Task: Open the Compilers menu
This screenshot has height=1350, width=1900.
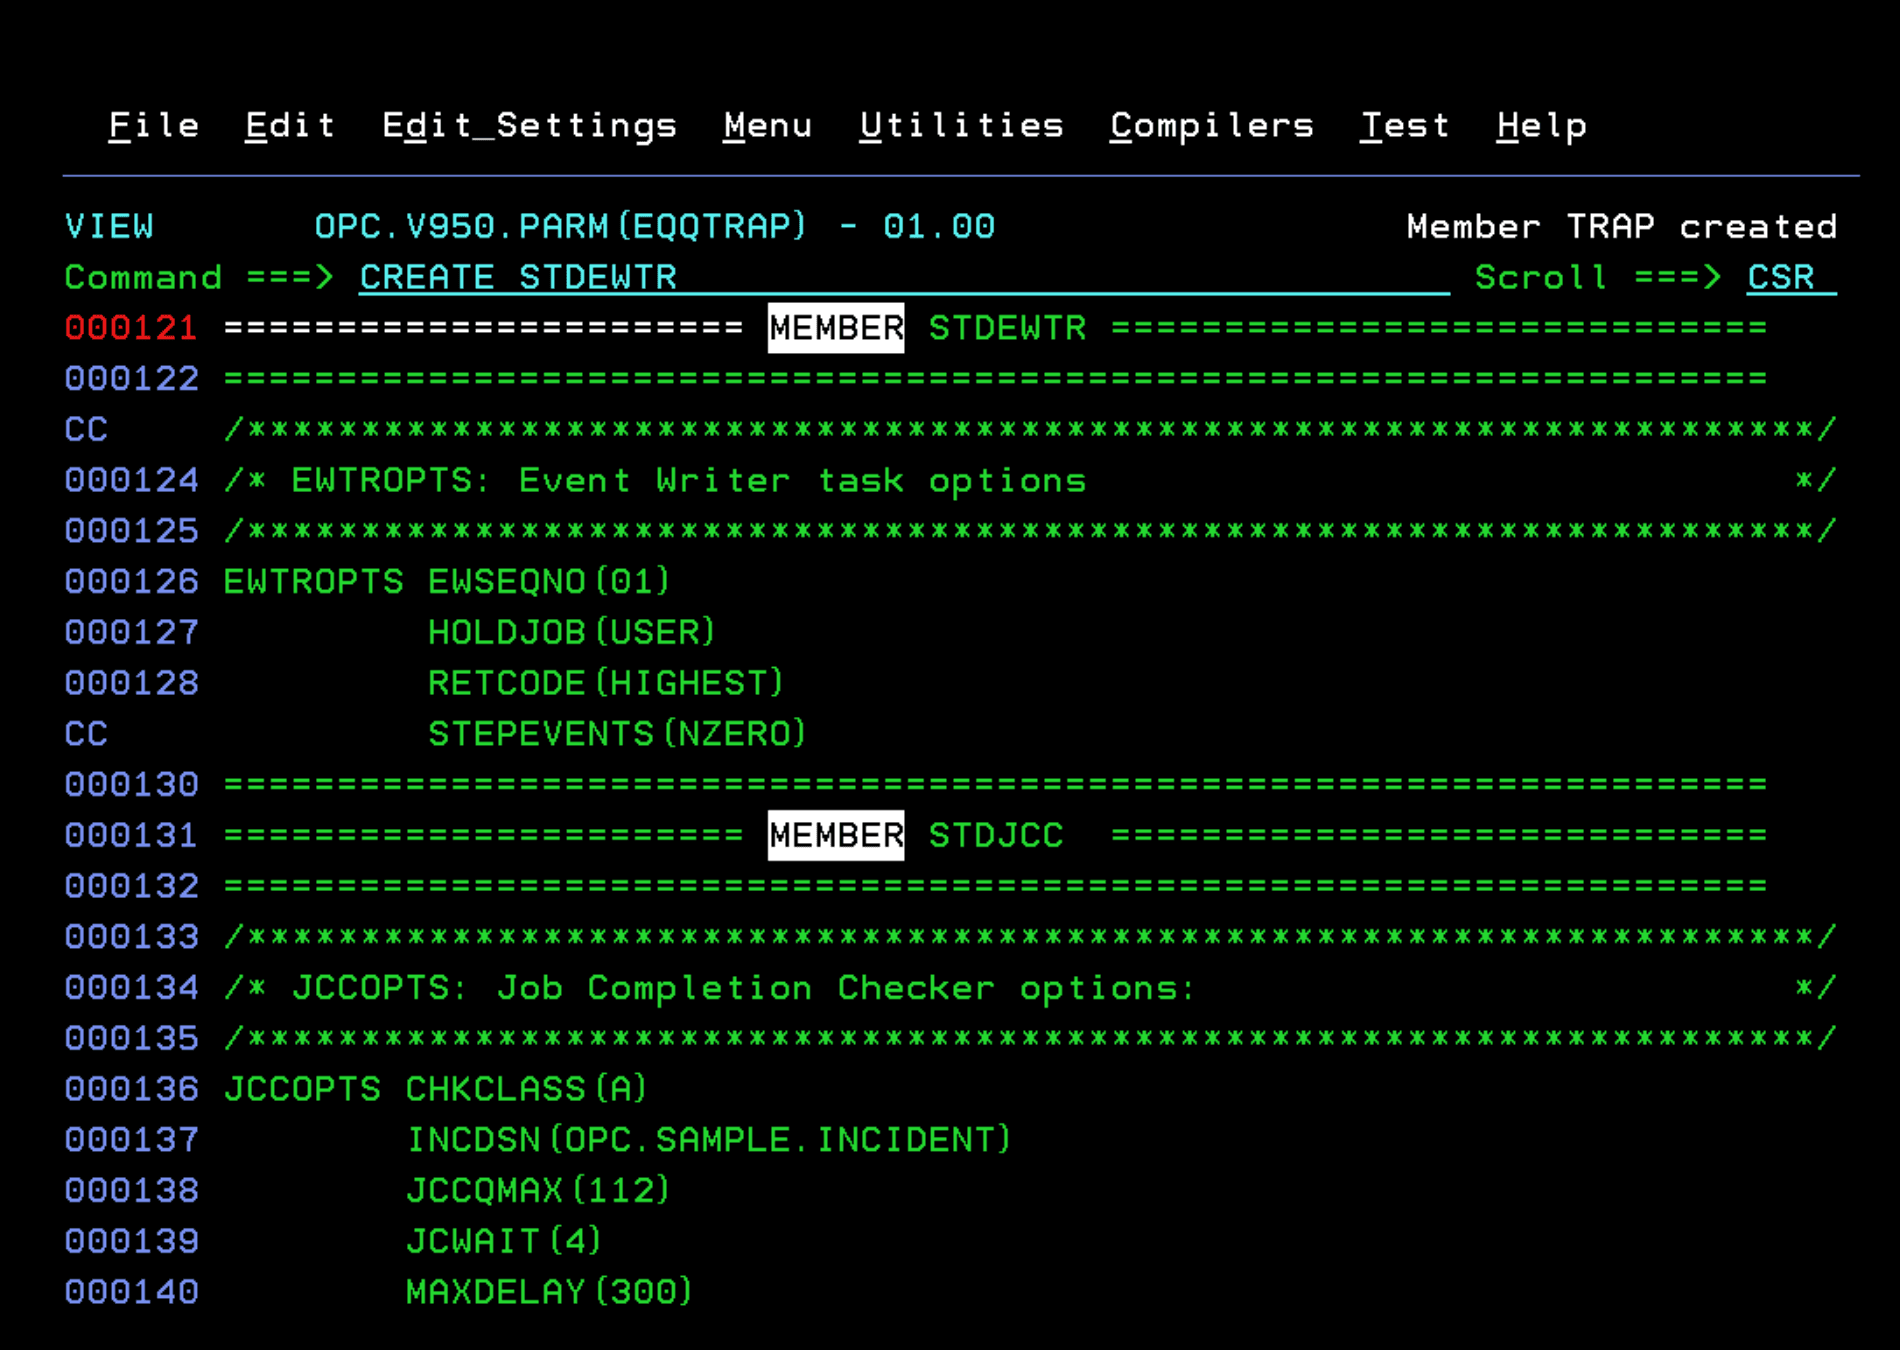Action: (1211, 126)
